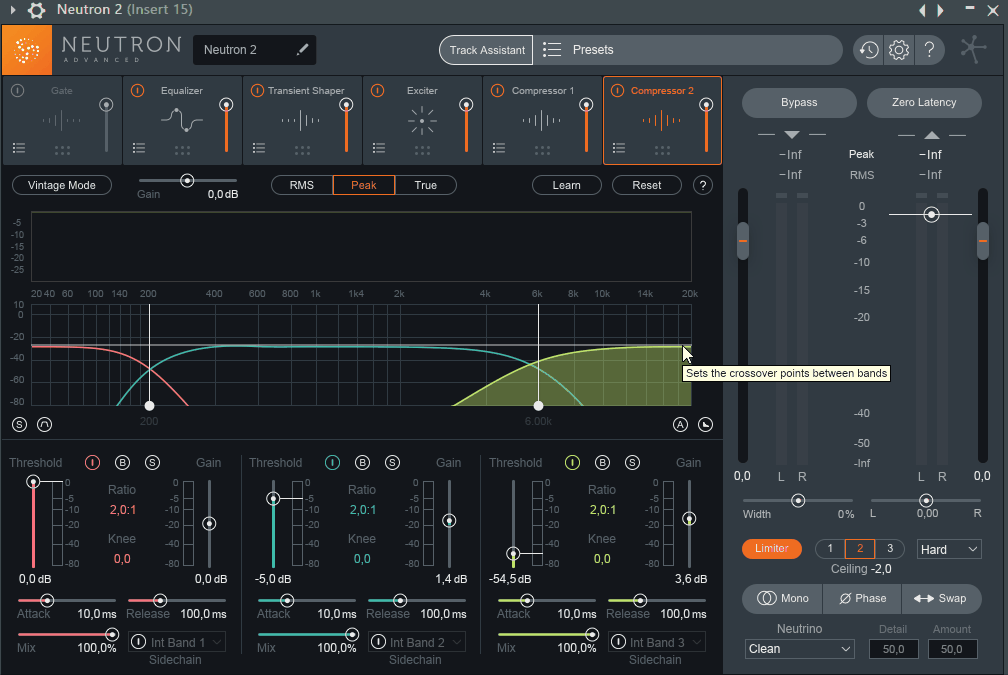Open the Gate module preset list icon
The width and height of the screenshot is (1008, 675).
tap(19, 148)
